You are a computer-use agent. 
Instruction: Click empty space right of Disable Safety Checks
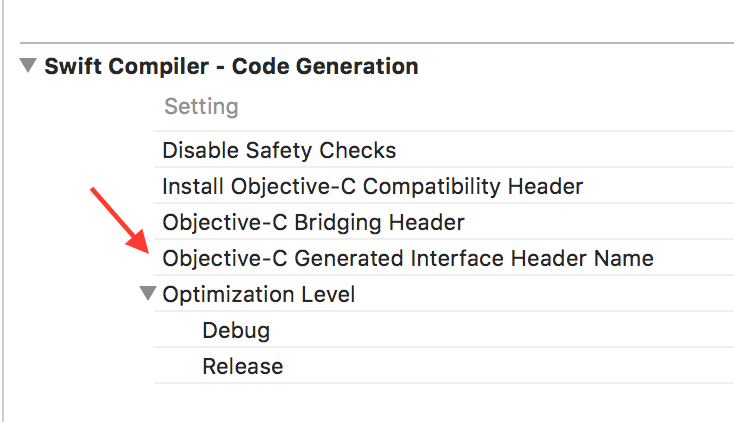tap(560, 151)
